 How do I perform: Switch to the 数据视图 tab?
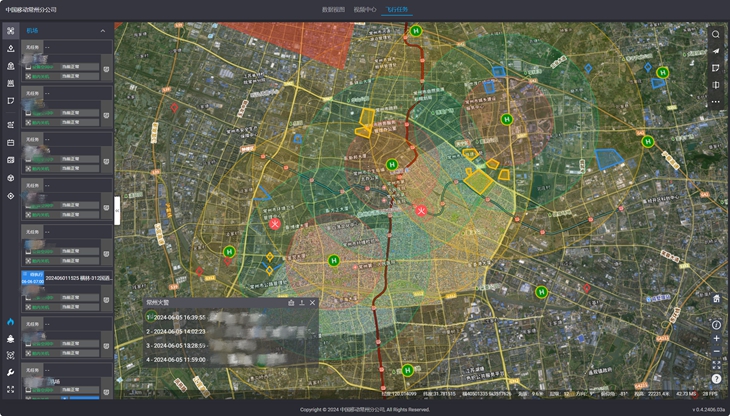pyautogui.click(x=333, y=9)
